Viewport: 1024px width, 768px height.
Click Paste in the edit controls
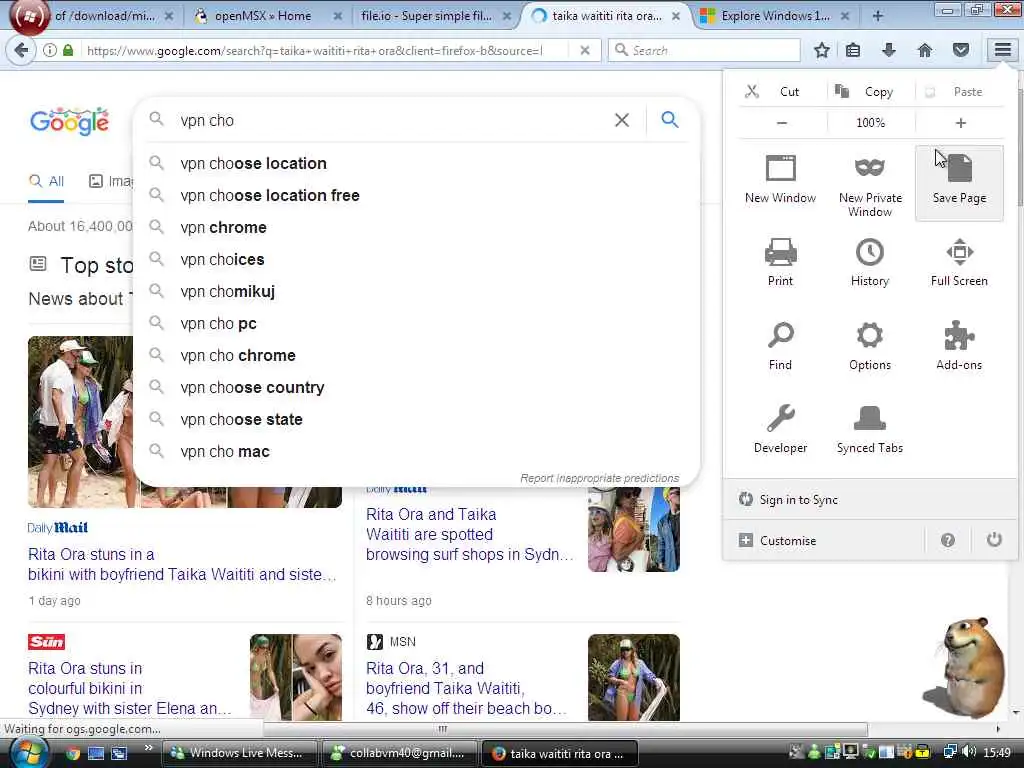click(x=959, y=91)
